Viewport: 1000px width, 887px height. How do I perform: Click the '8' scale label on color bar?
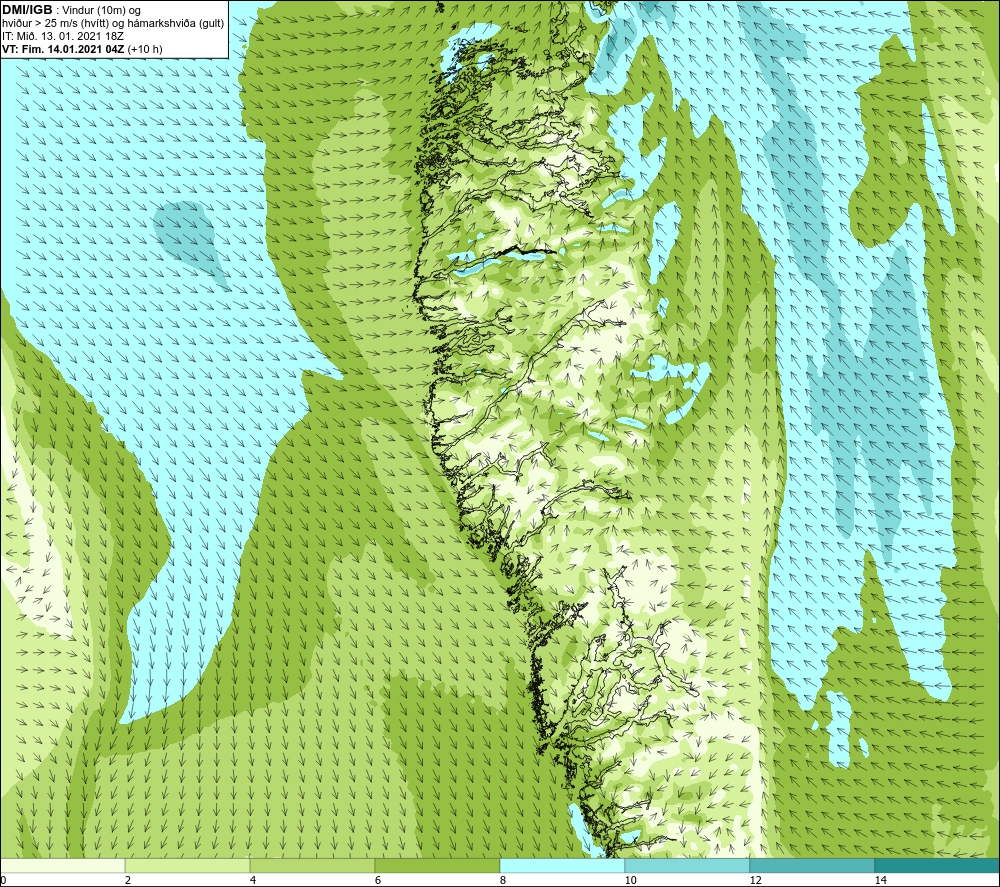[x=503, y=880]
